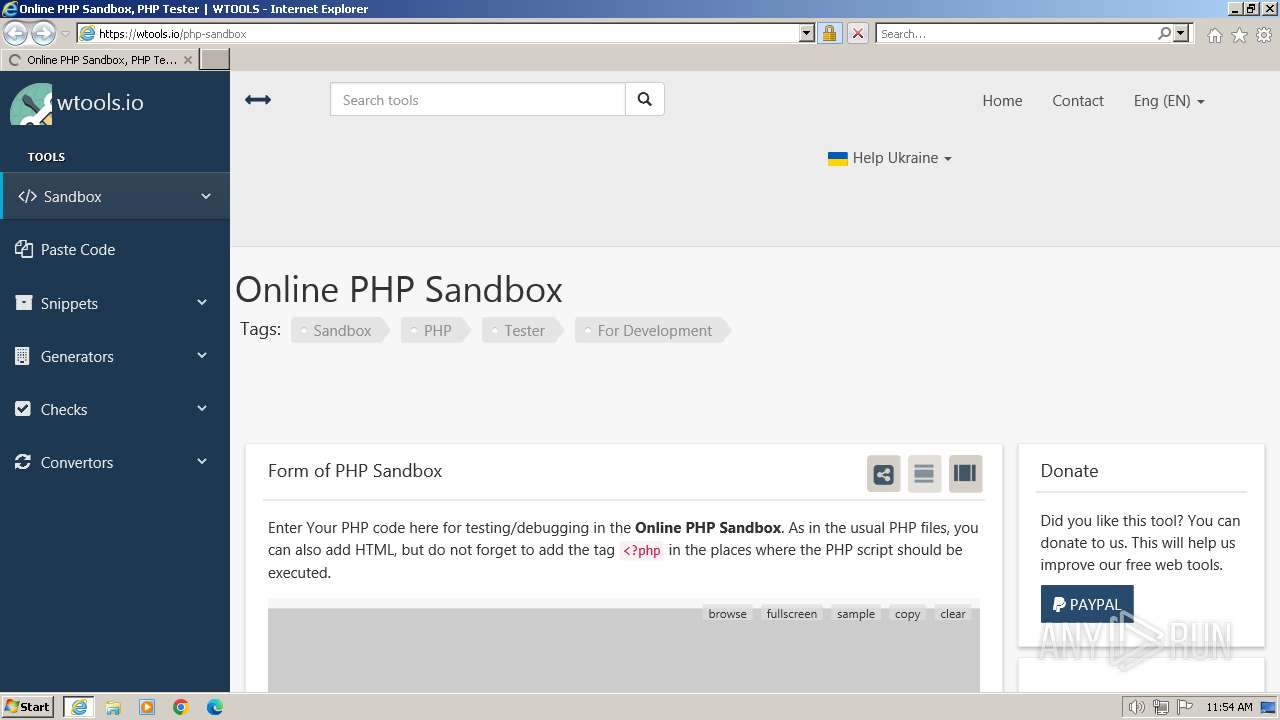Switch to vertical columns layout icon

tap(965, 474)
